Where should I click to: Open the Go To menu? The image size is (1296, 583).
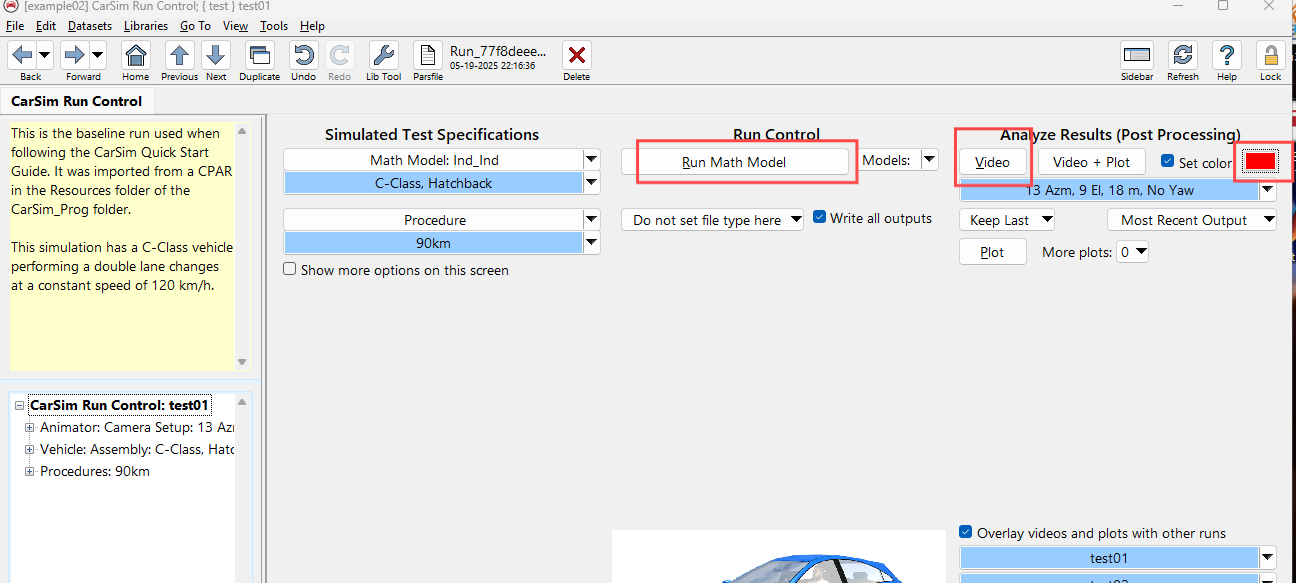coord(196,26)
